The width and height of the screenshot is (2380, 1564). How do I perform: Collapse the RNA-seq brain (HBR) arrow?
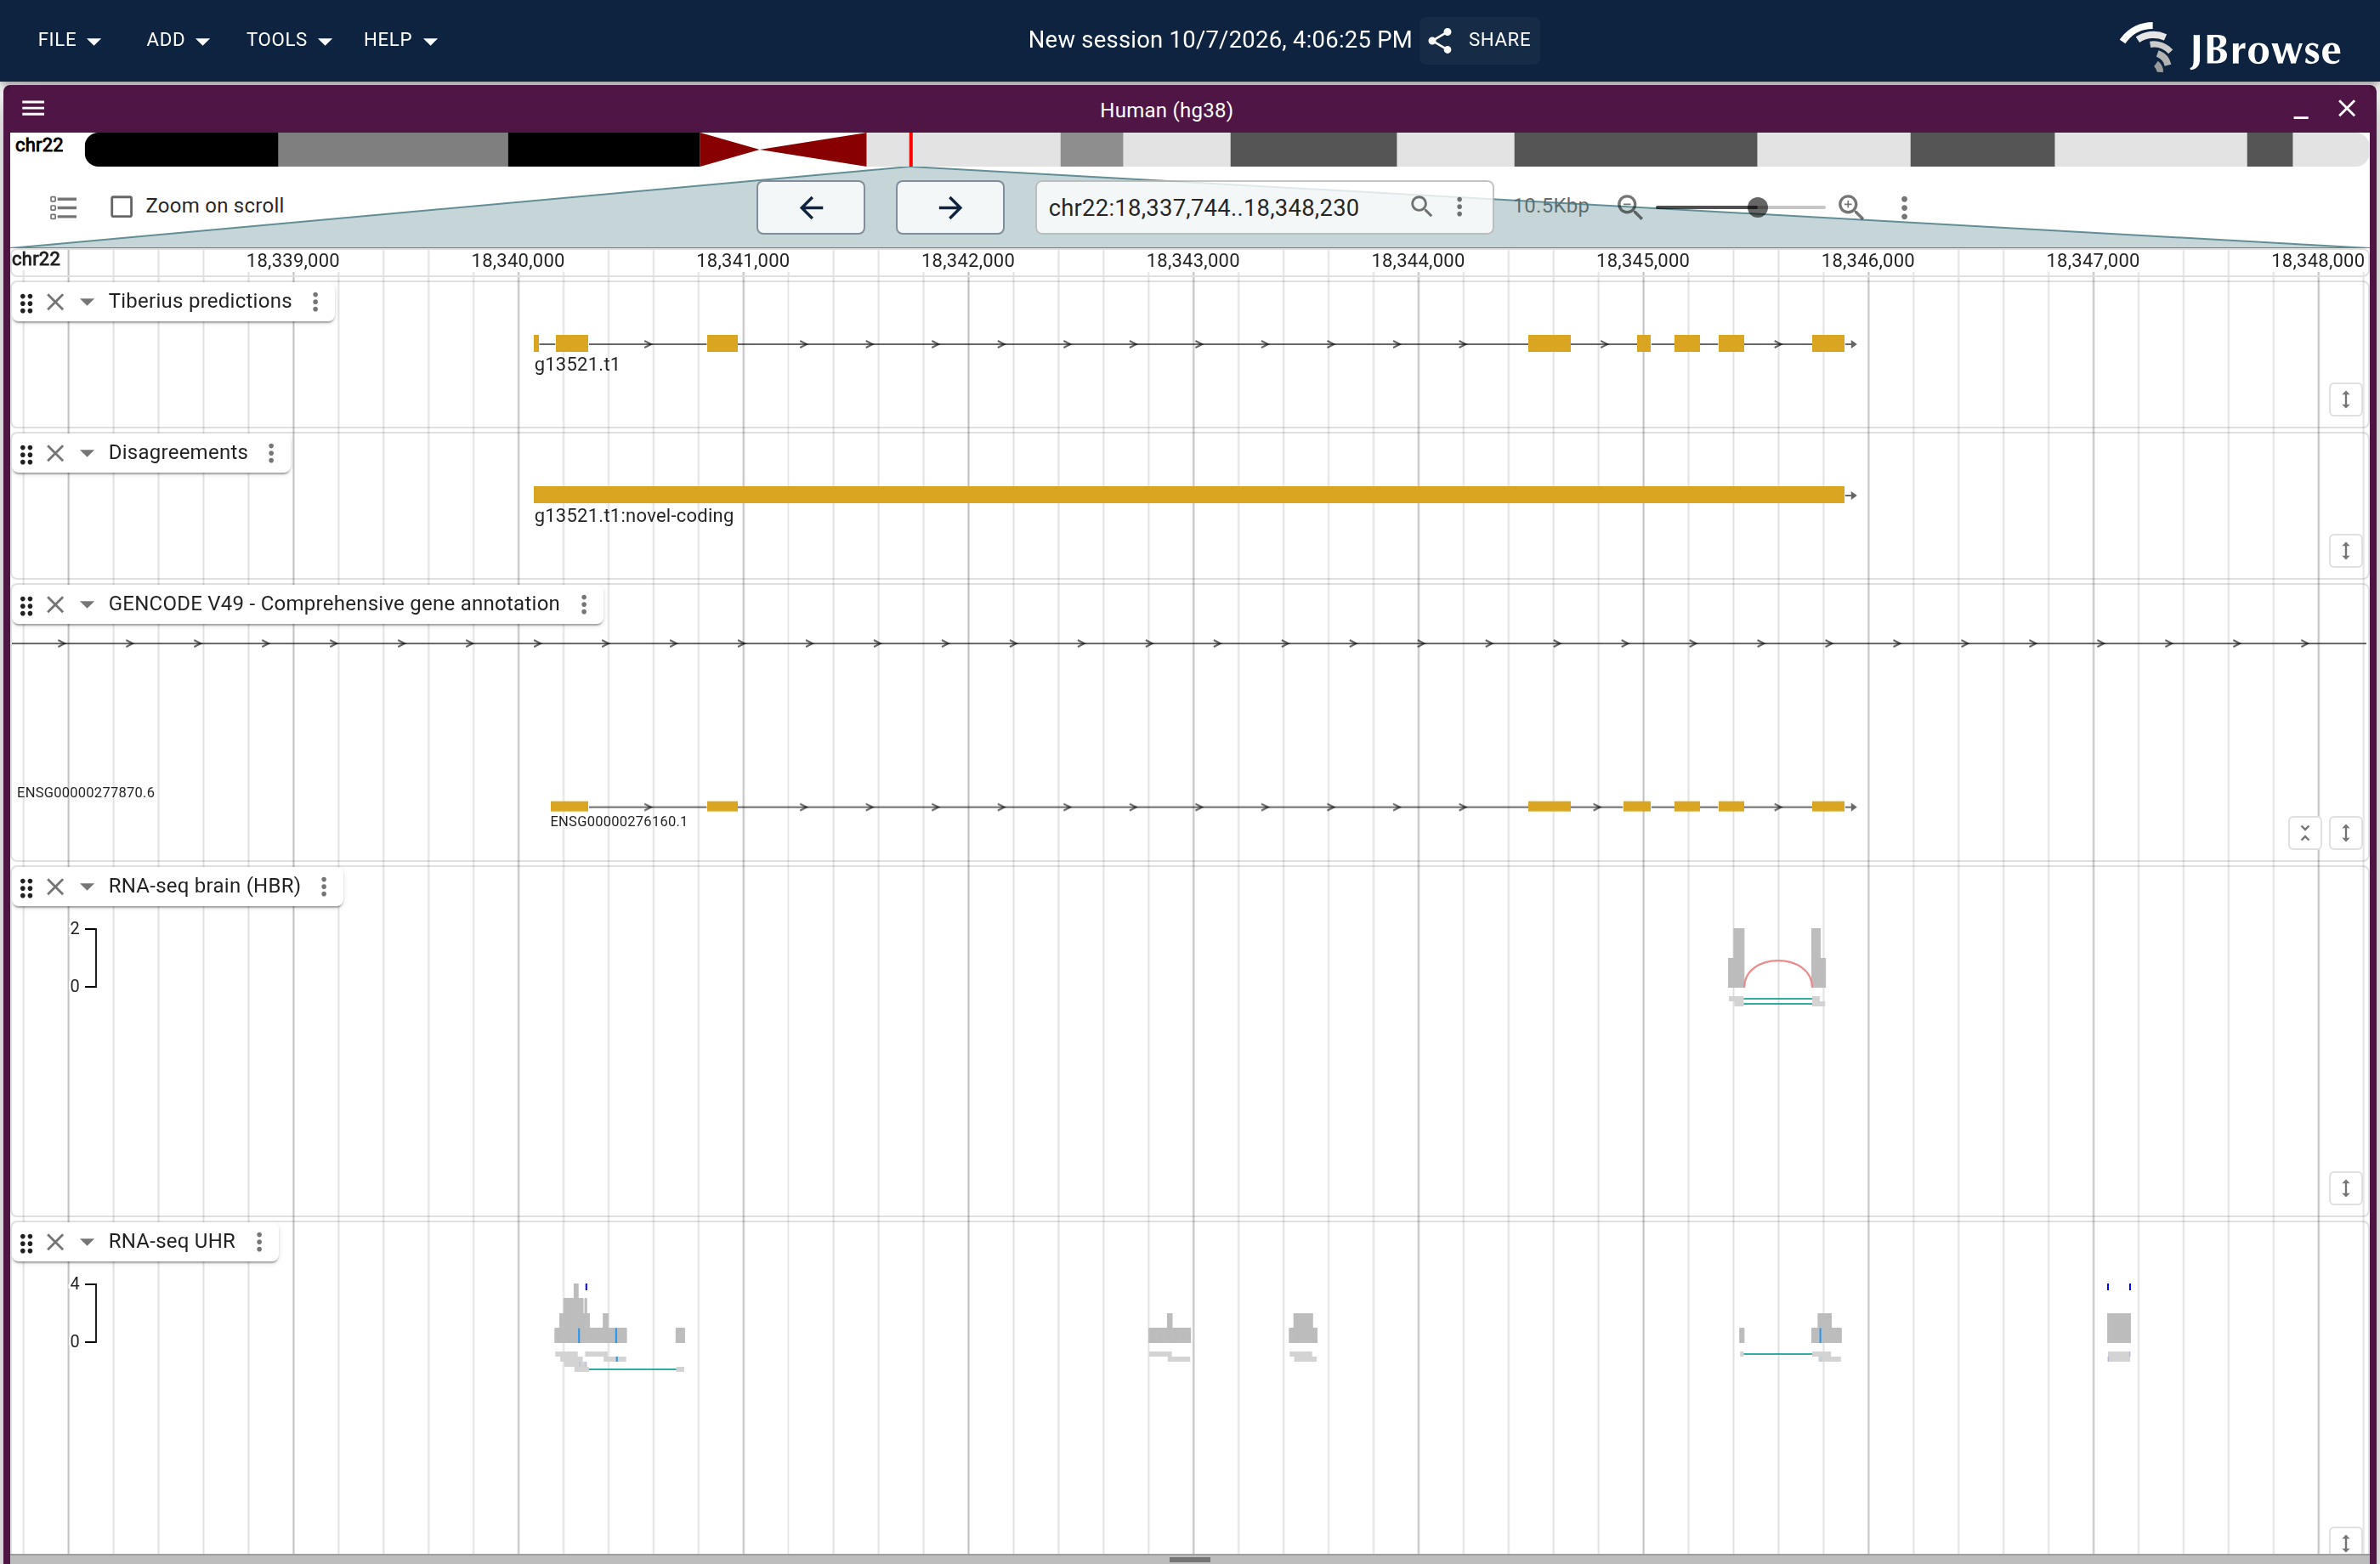87,886
